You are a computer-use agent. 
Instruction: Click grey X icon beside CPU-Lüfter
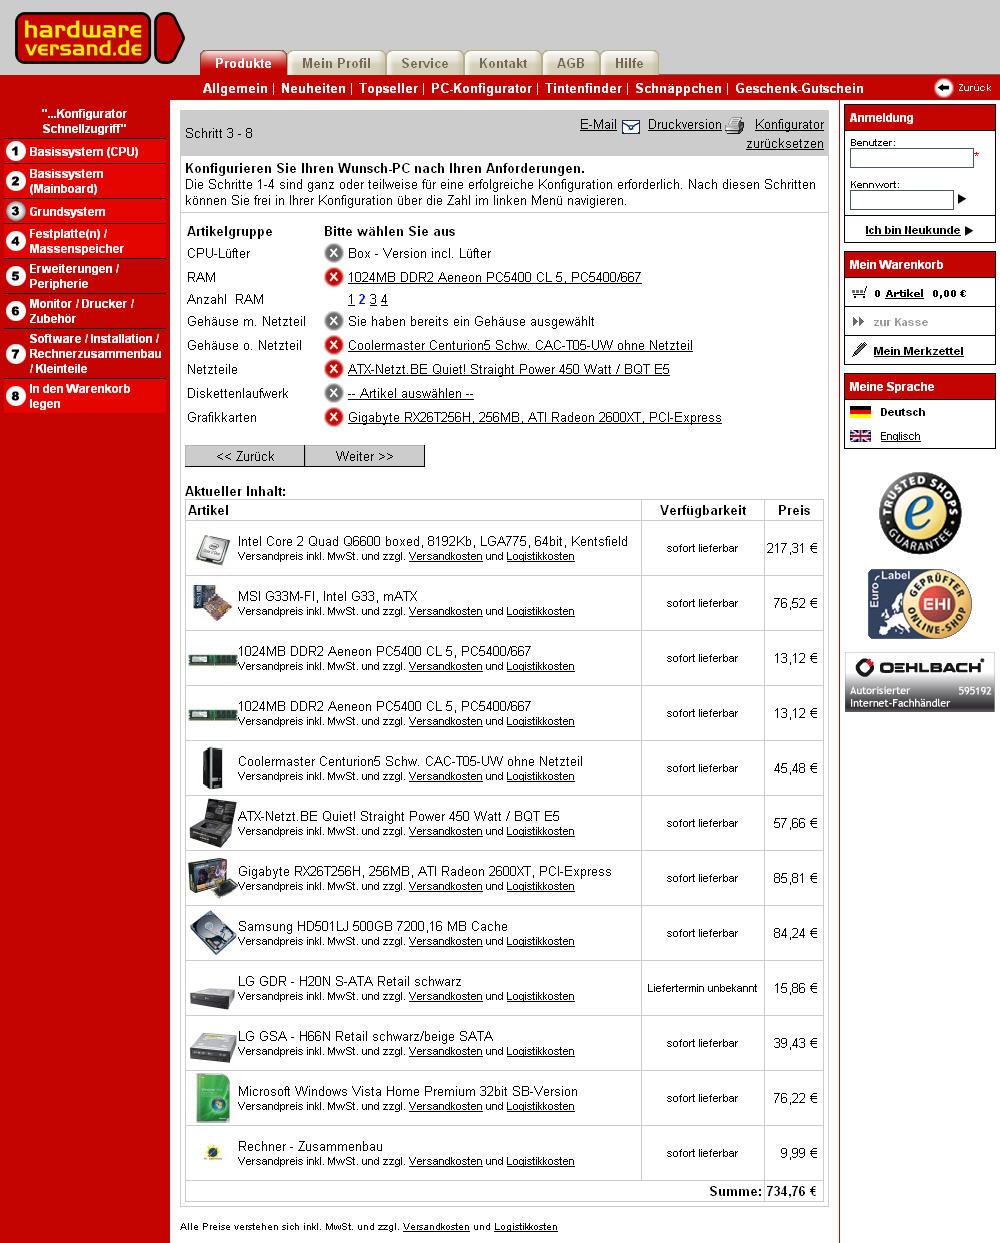click(x=334, y=253)
